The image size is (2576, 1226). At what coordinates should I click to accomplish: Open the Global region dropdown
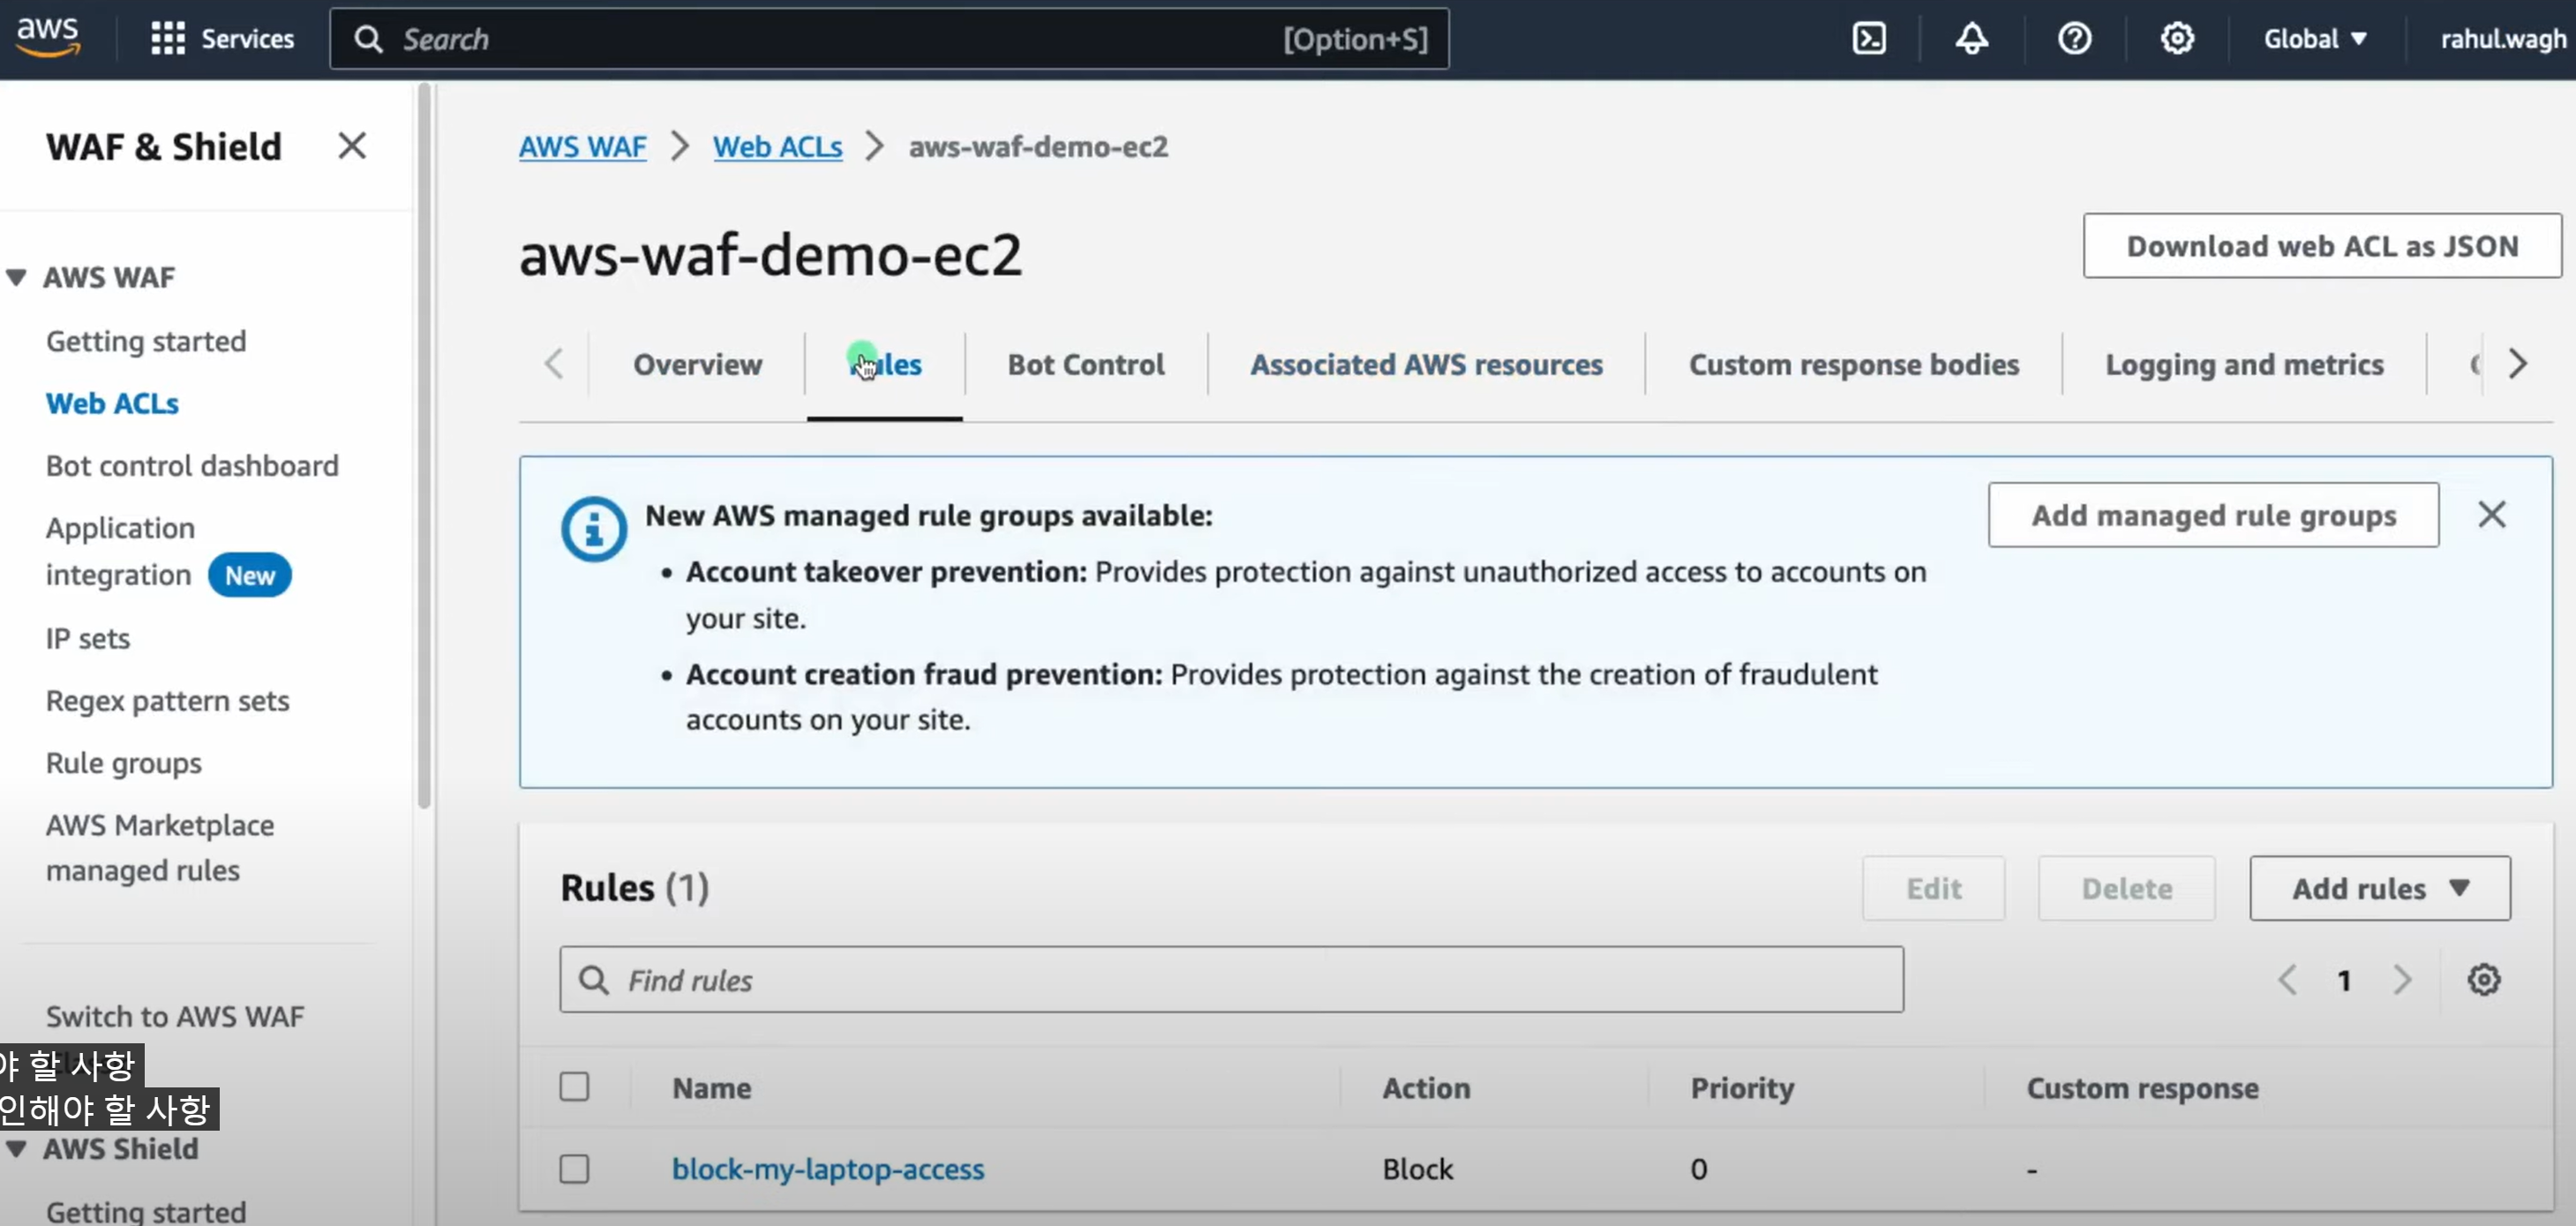tap(2314, 39)
